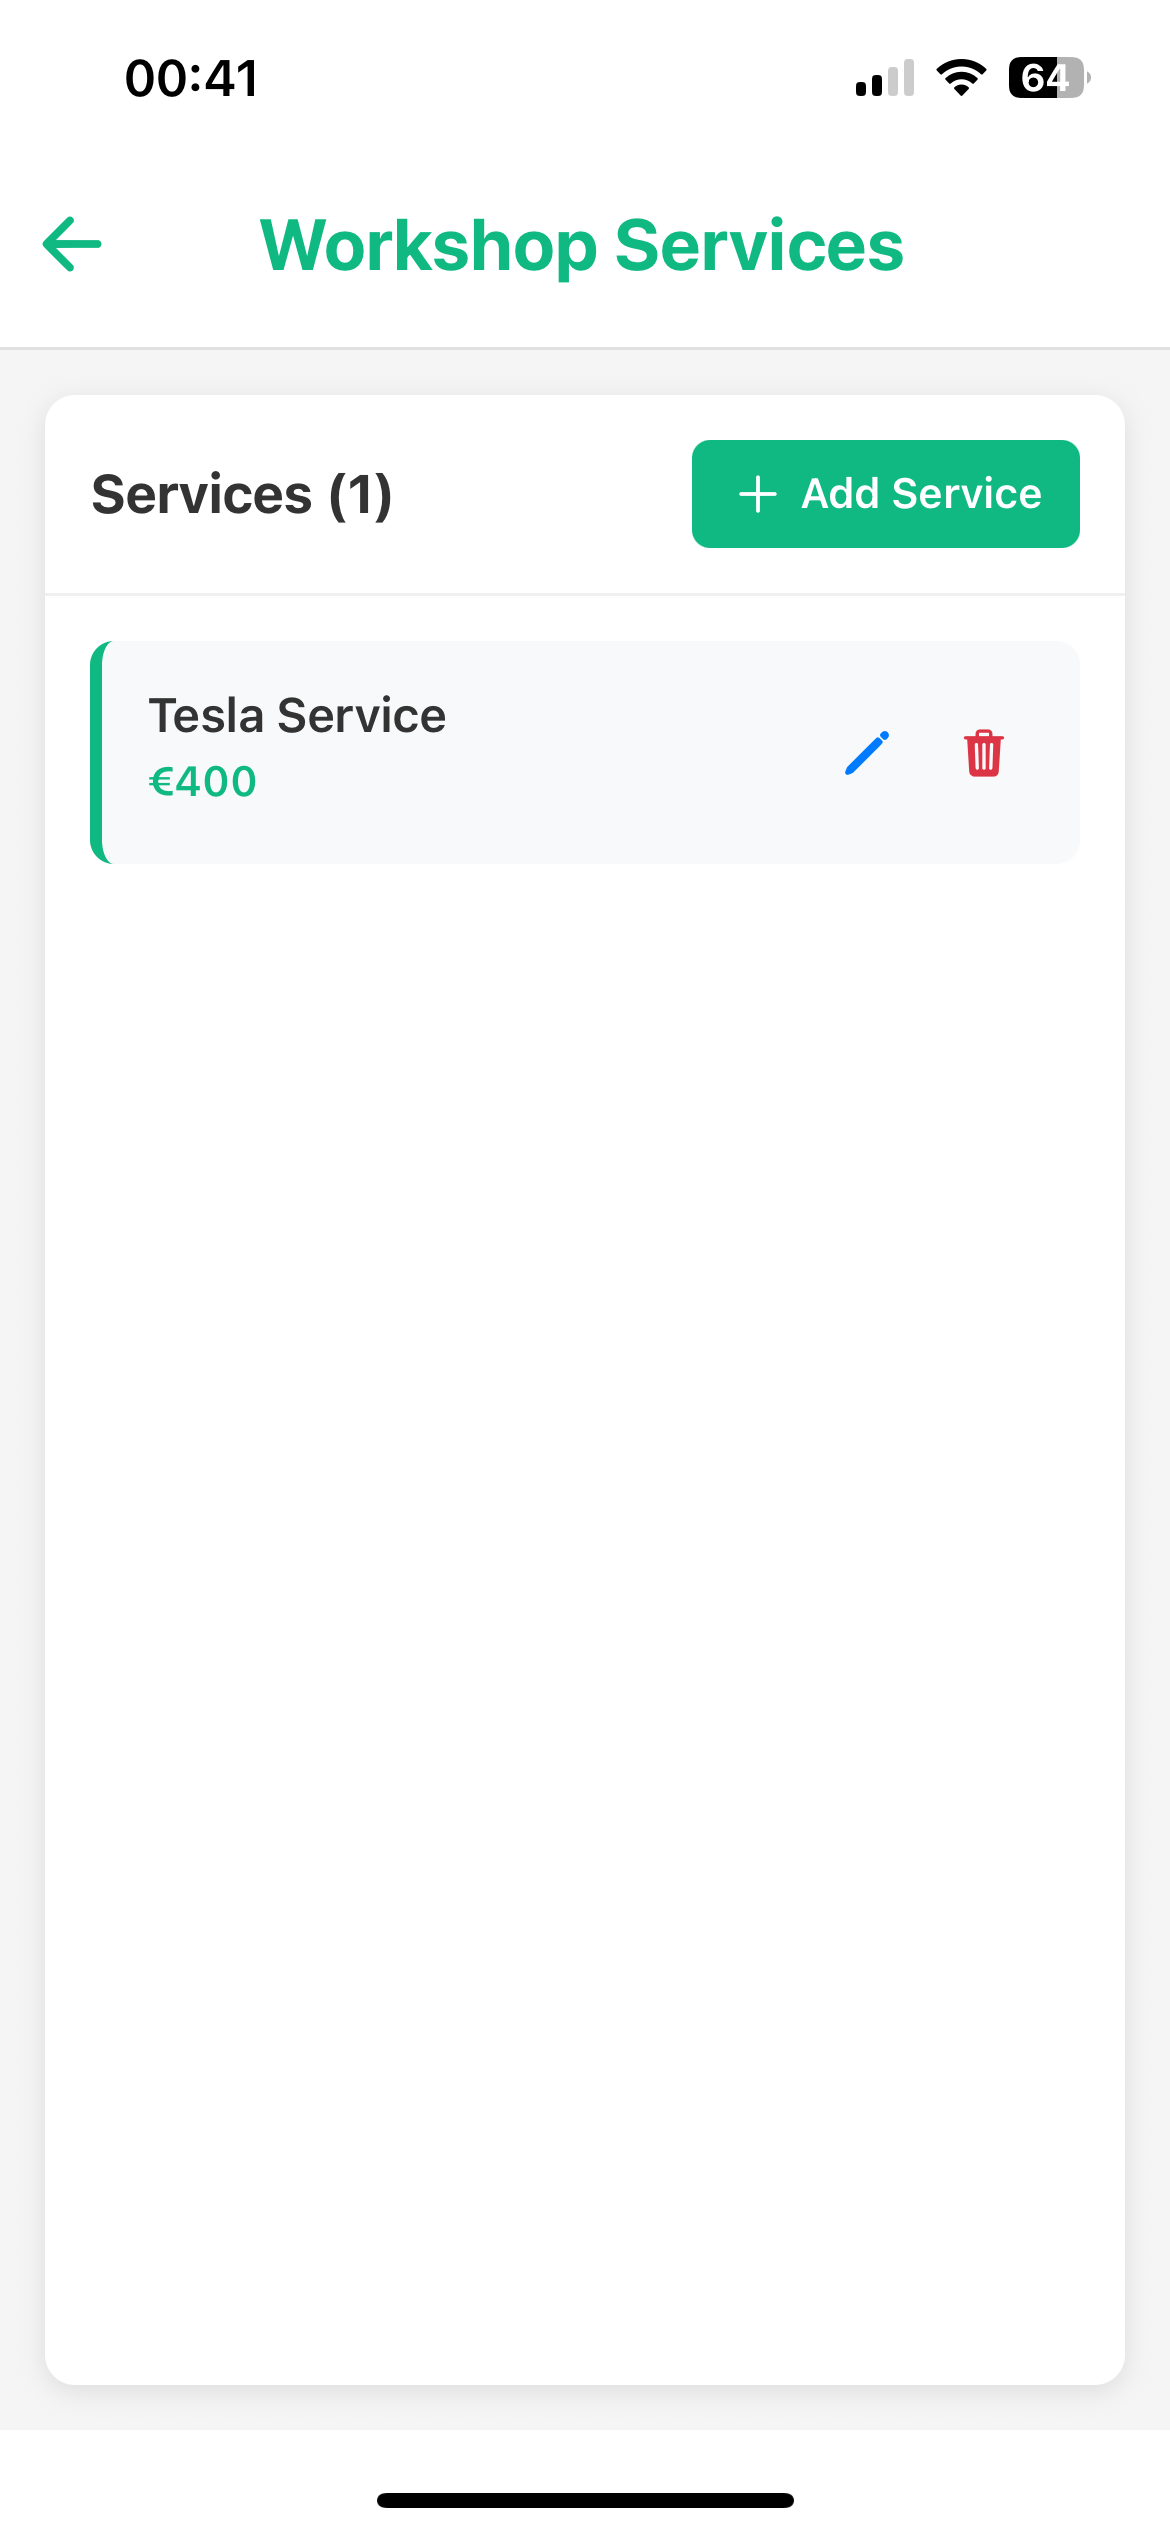Delete Tesla Service via red trash icon

click(x=983, y=753)
